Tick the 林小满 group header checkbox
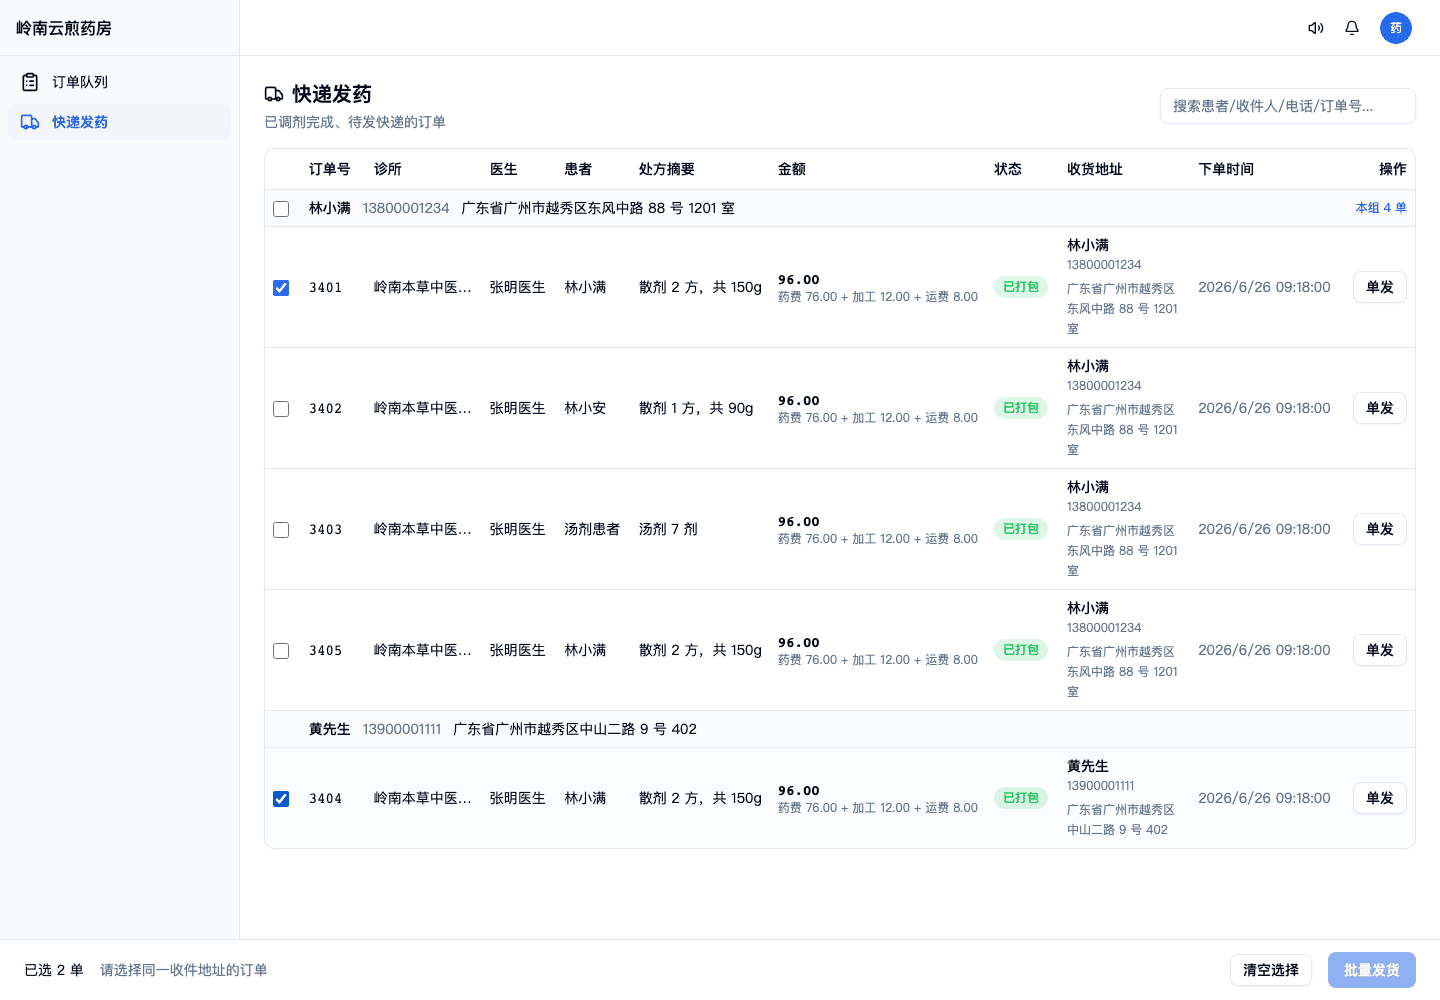1440x1000 pixels. 281,209
